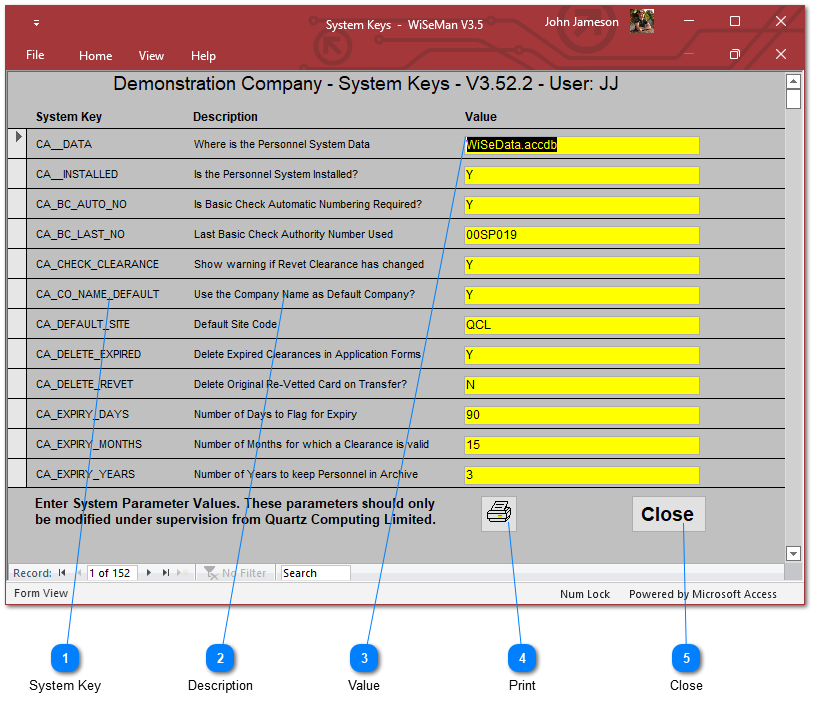The width and height of the screenshot is (814, 709).
Task: Open the Help menu
Action: tap(203, 56)
